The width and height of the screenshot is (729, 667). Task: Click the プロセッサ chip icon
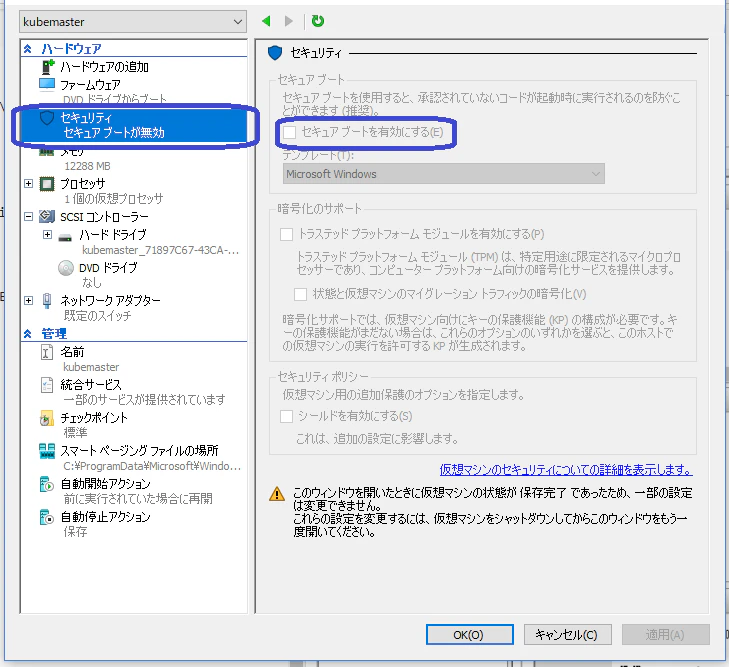click(47, 184)
